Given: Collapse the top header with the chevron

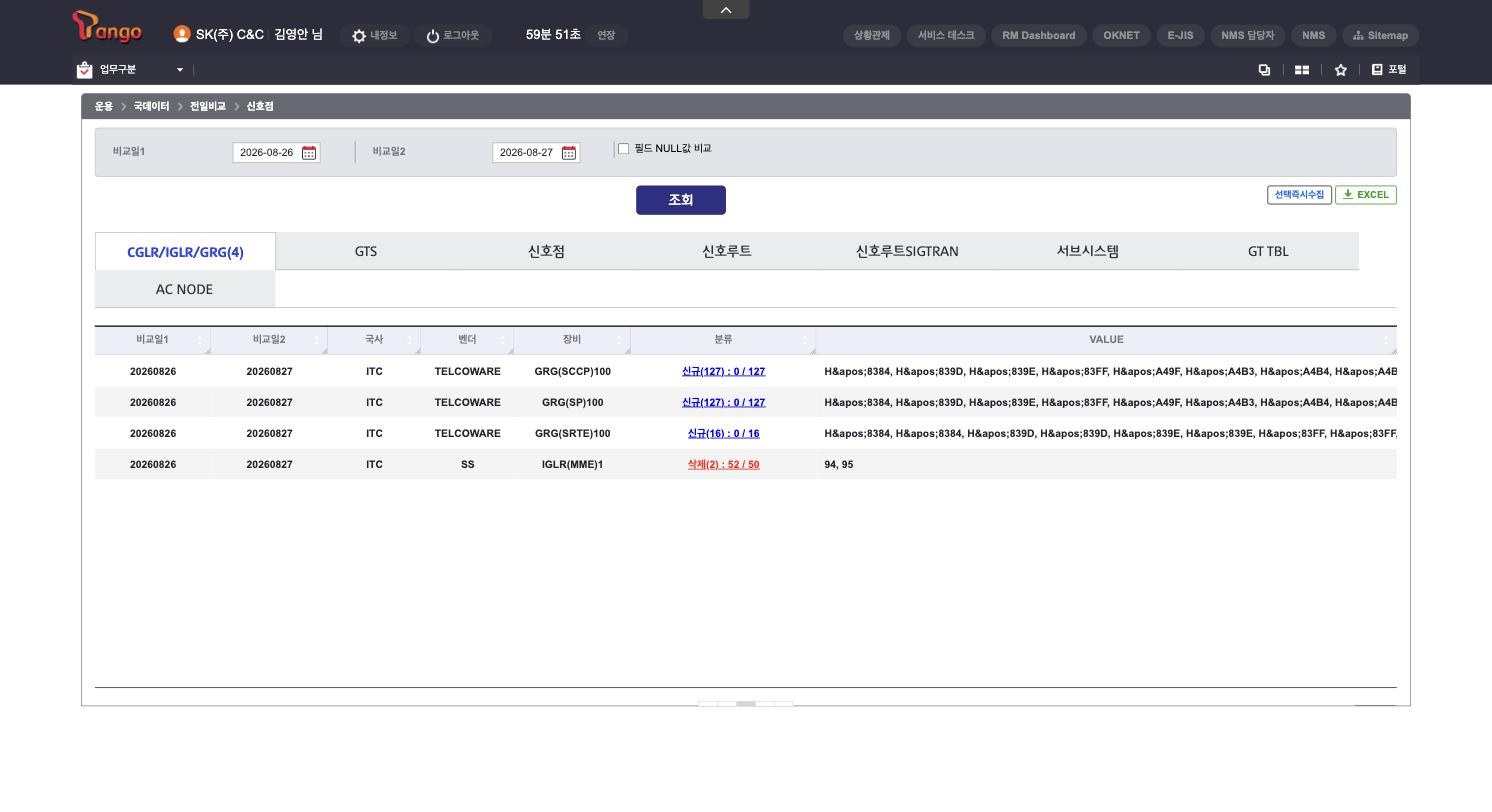Looking at the screenshot, I should (726, 10).
